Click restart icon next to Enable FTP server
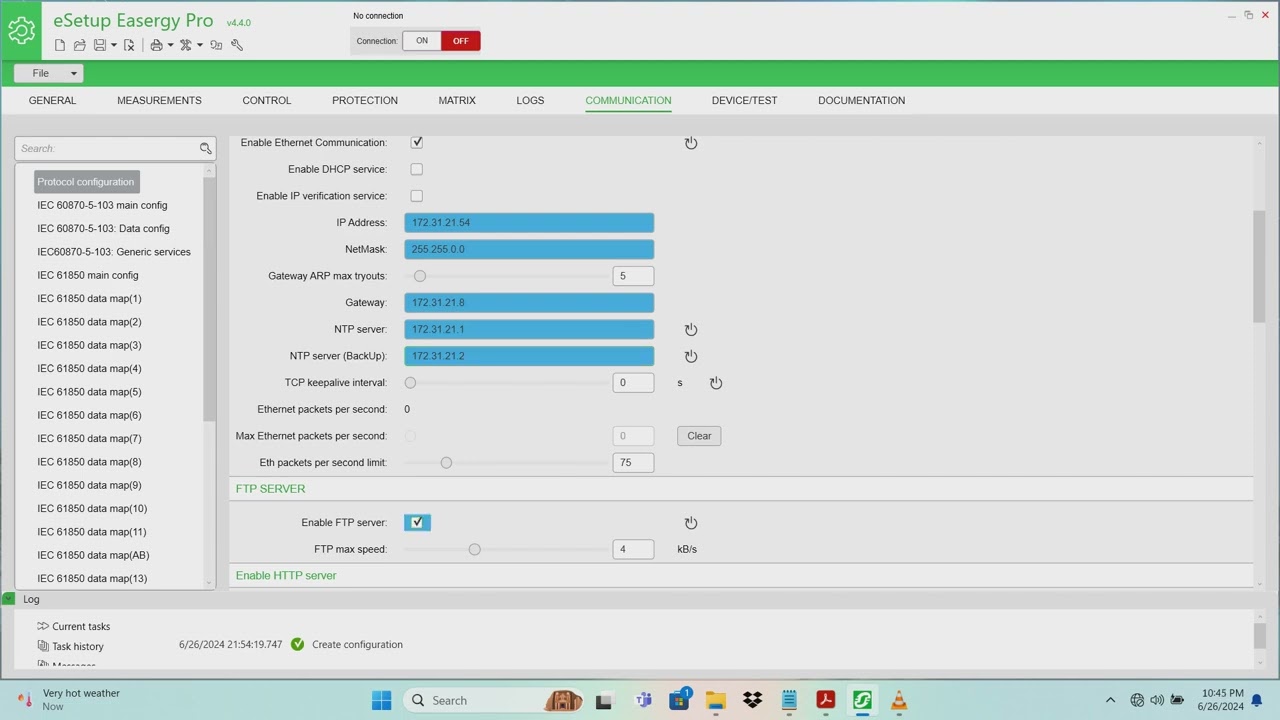The image size is (1280, 720). tap(691, 523)
